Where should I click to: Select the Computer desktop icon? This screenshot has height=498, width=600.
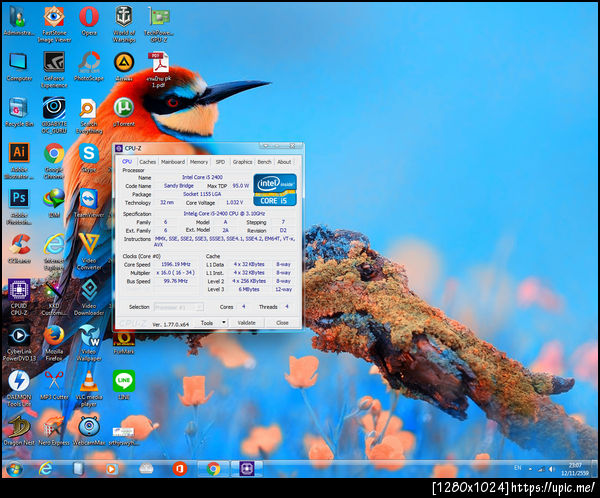[x=19, y=67]
